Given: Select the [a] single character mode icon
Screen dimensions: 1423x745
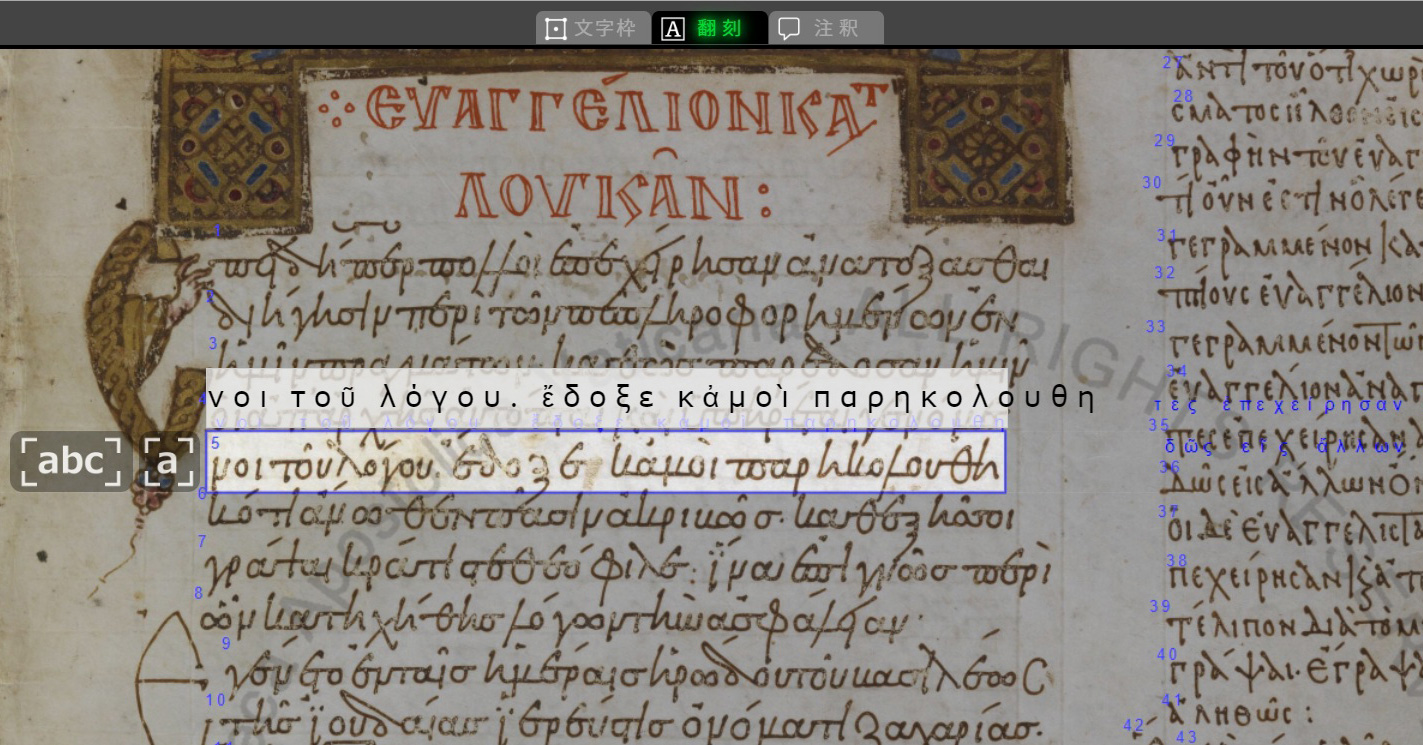Looking at the screenshot, I should pyautogui.click(x=168, y=460).
